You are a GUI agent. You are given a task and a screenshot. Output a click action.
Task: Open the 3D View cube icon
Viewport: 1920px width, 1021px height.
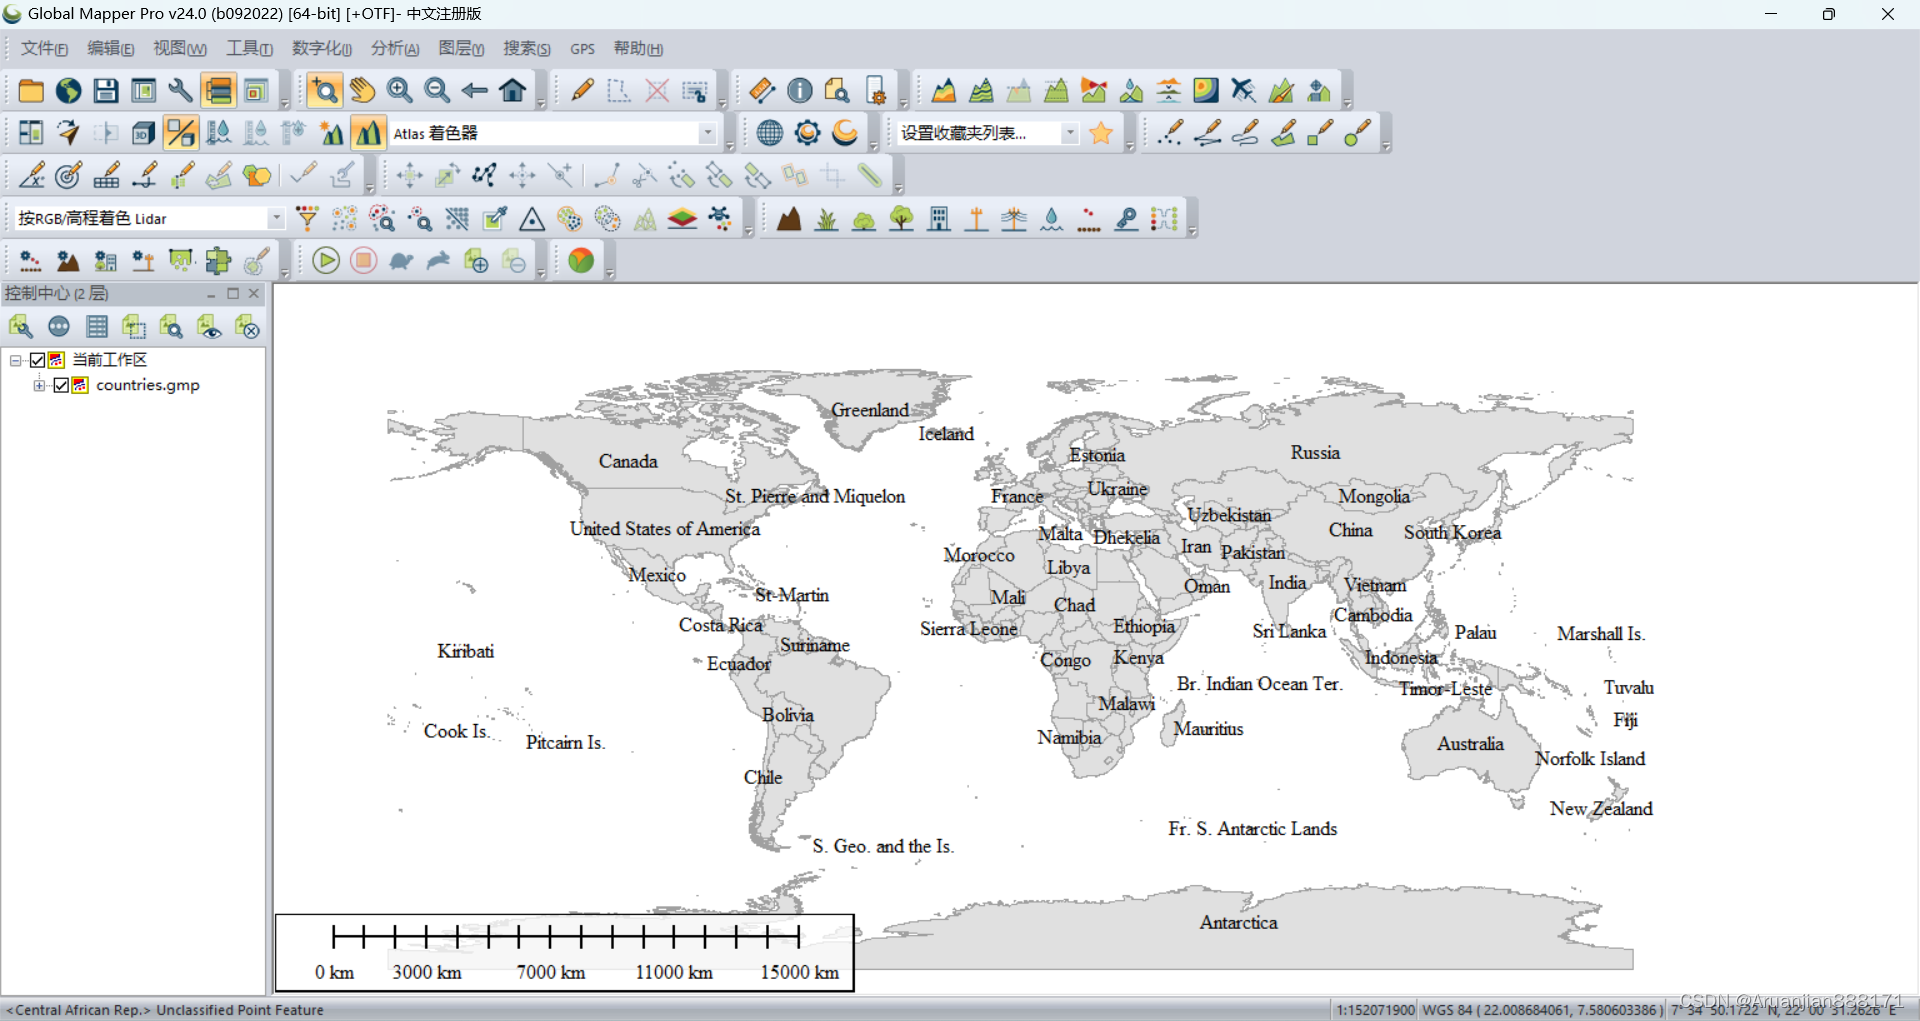144,133
